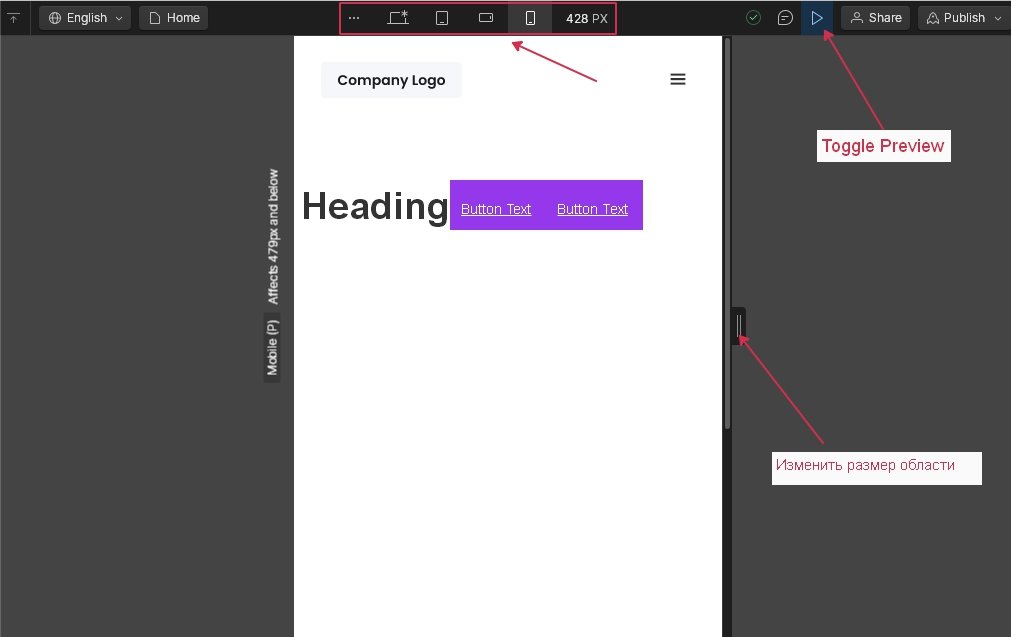Open the English language dropdown
The height and width of the screenshot is (637, 1011).
pos(85,18)
